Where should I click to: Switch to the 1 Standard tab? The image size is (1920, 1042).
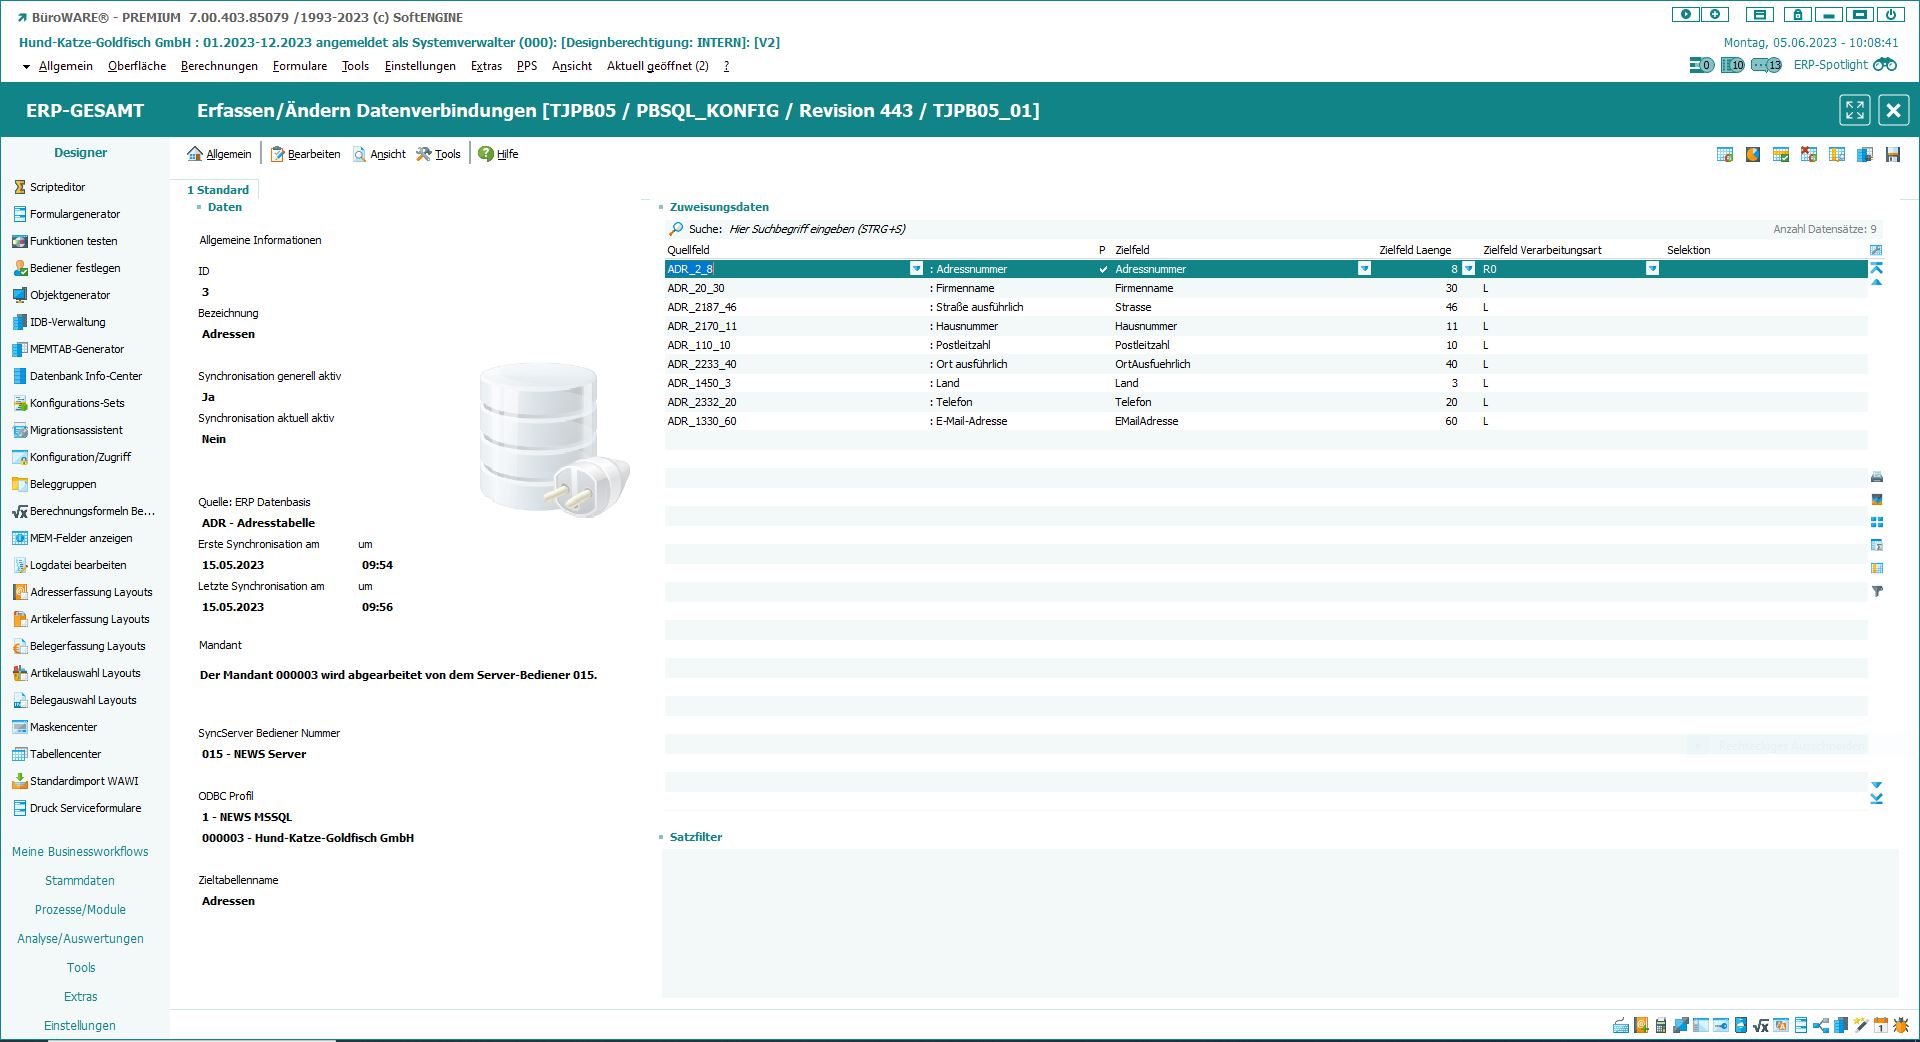[x=218, y=190]
